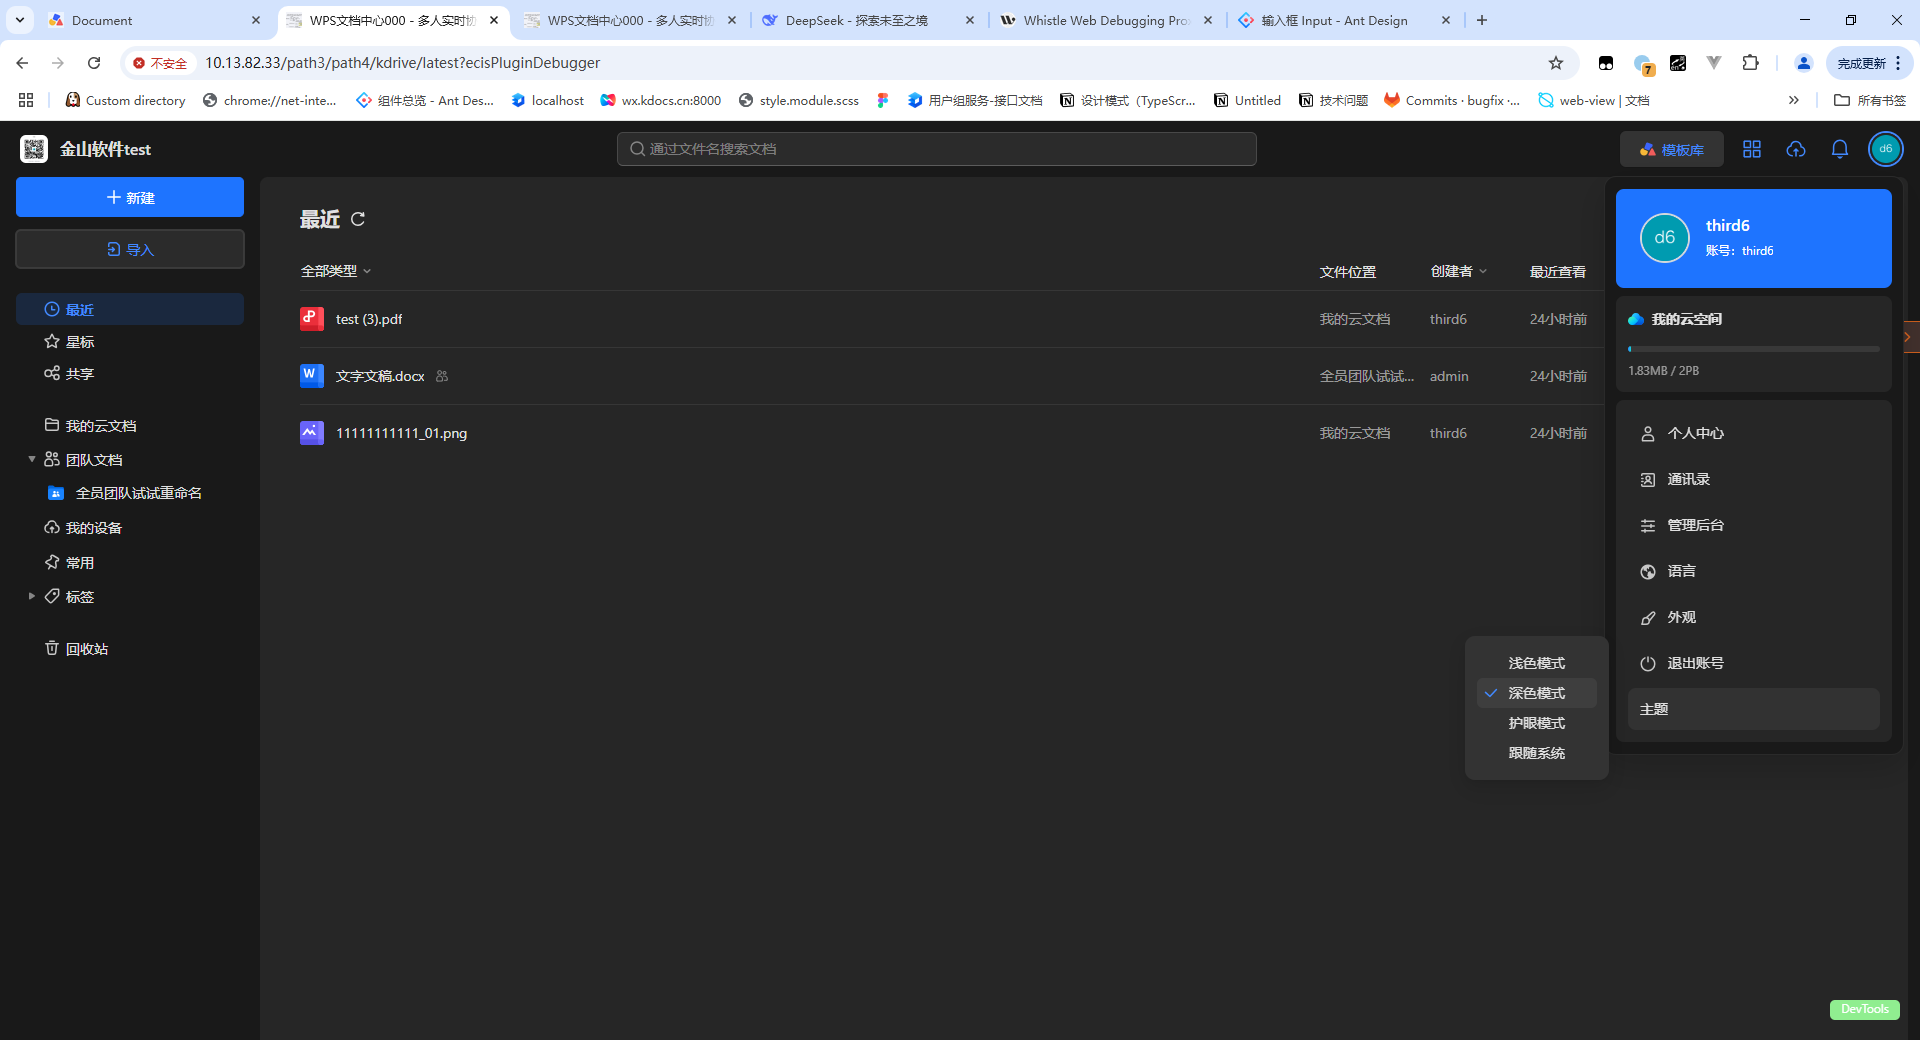Open the 创建者 column dropdown

click(1459, 271)
